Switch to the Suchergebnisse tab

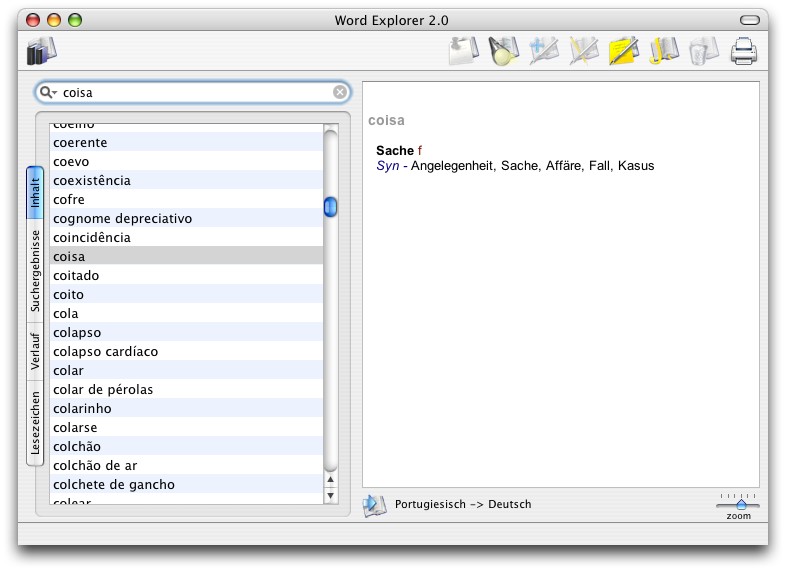[35, 271]
